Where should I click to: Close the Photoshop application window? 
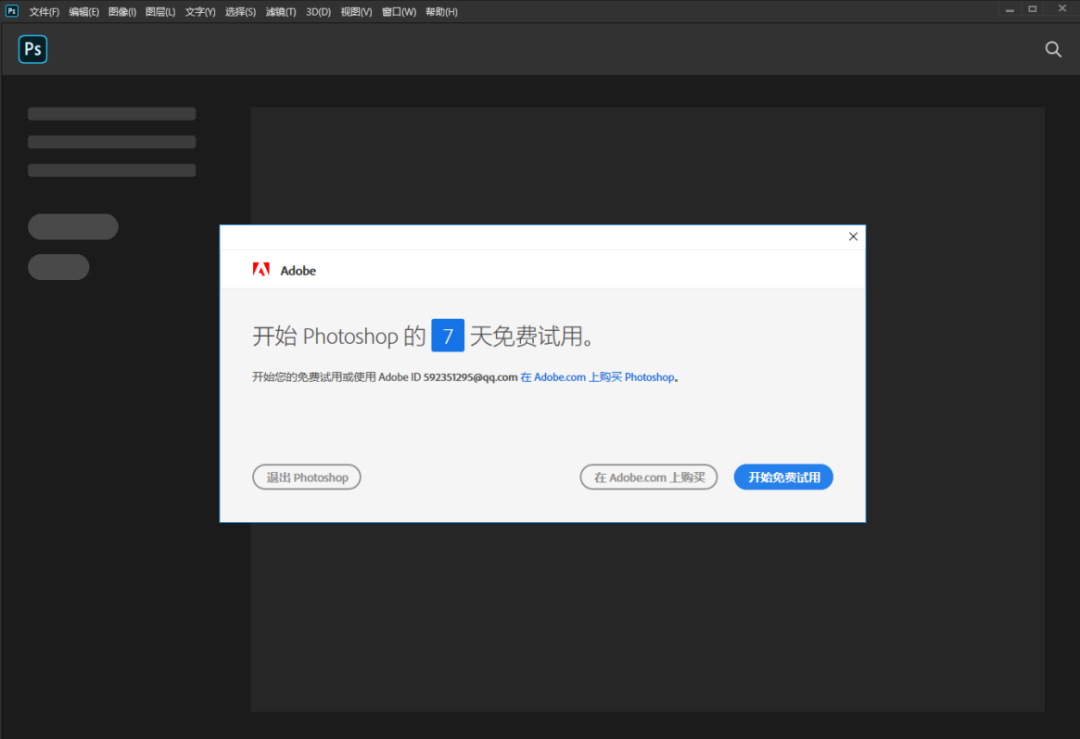(x=1061, y=9)
